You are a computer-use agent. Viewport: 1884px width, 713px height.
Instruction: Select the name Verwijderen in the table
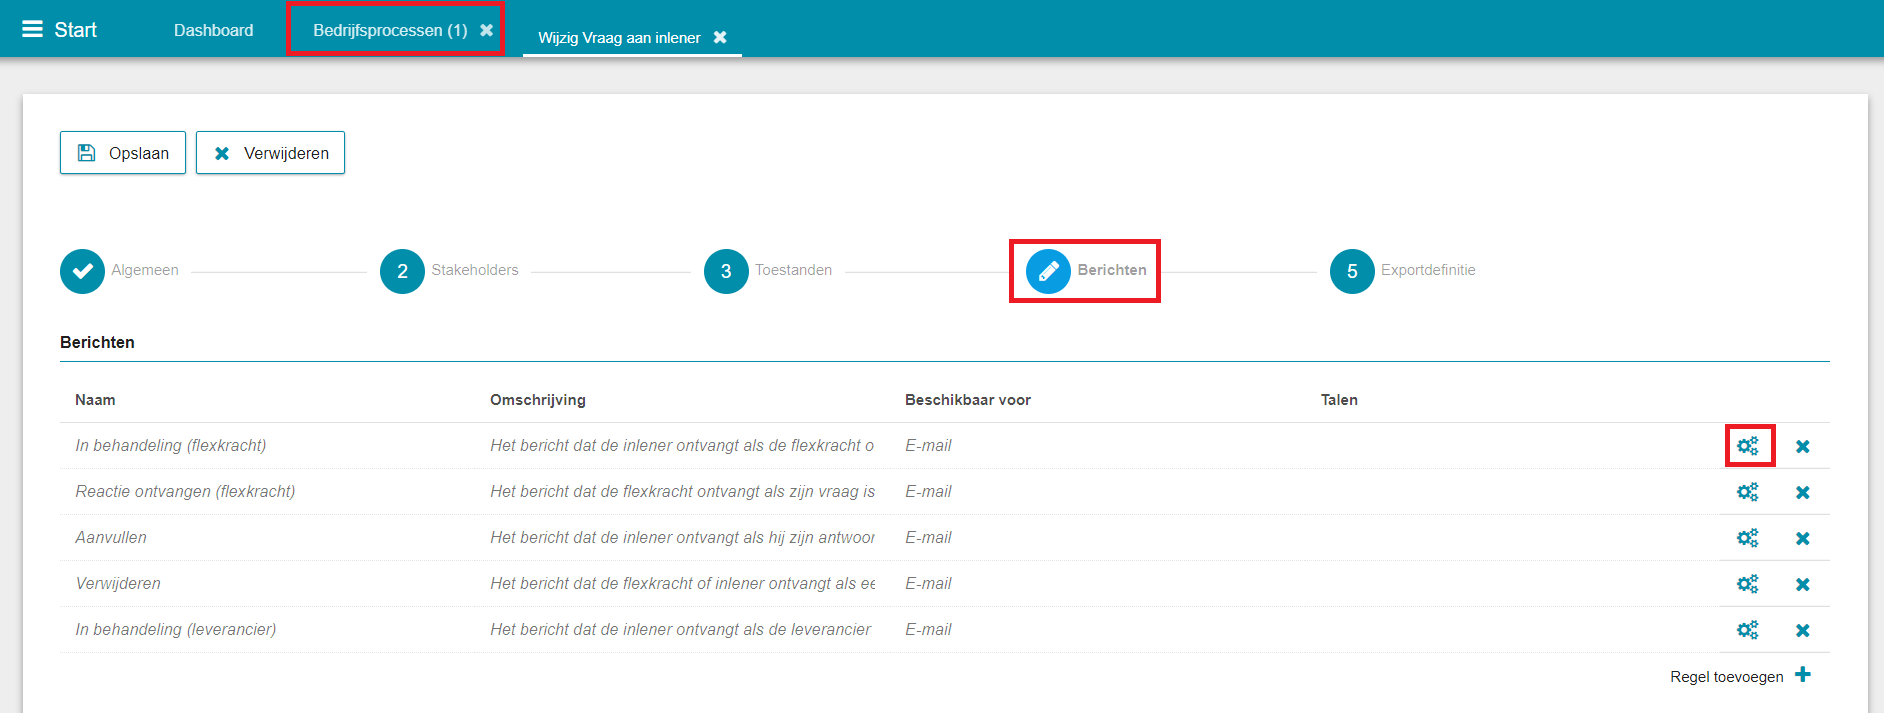118,583
